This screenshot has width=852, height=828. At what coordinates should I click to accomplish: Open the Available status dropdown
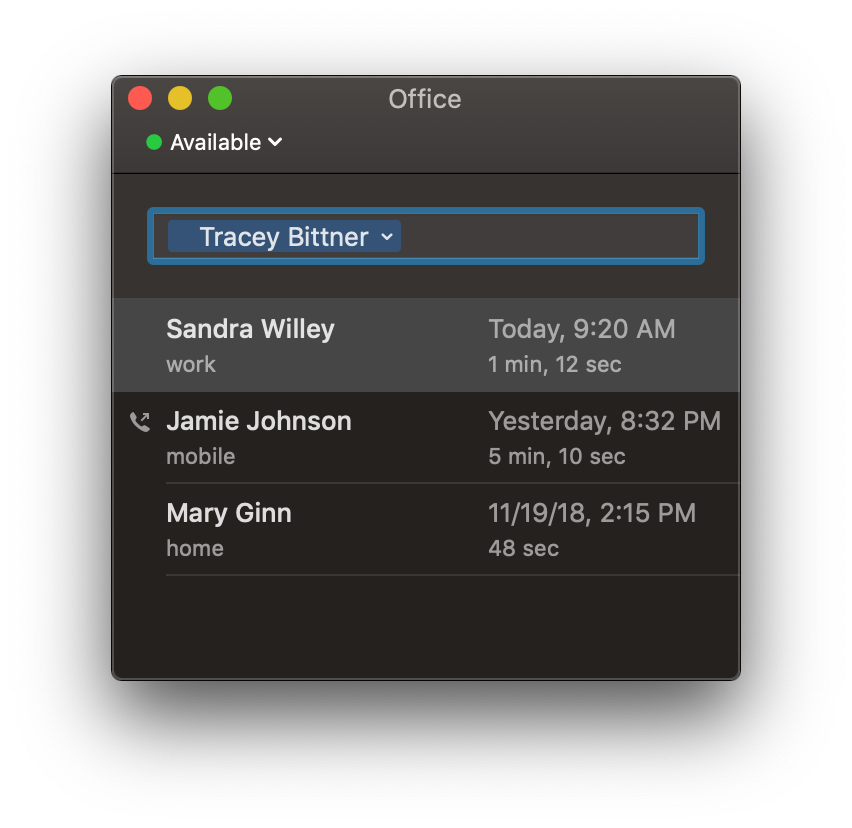(x=215, y=142)
